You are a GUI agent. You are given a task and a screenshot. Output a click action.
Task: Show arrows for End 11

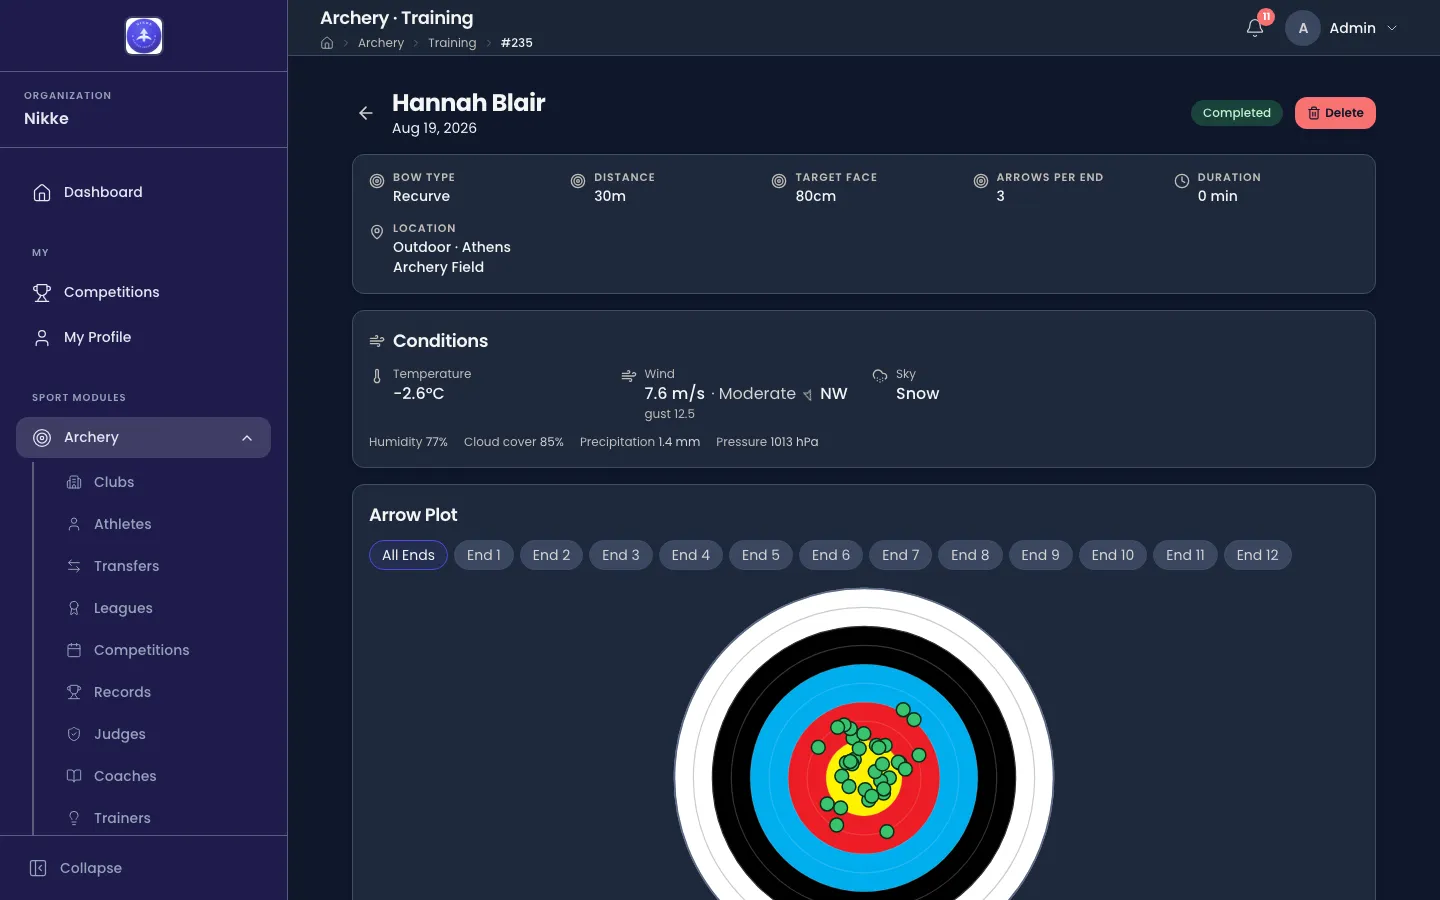coord(1185,555)
